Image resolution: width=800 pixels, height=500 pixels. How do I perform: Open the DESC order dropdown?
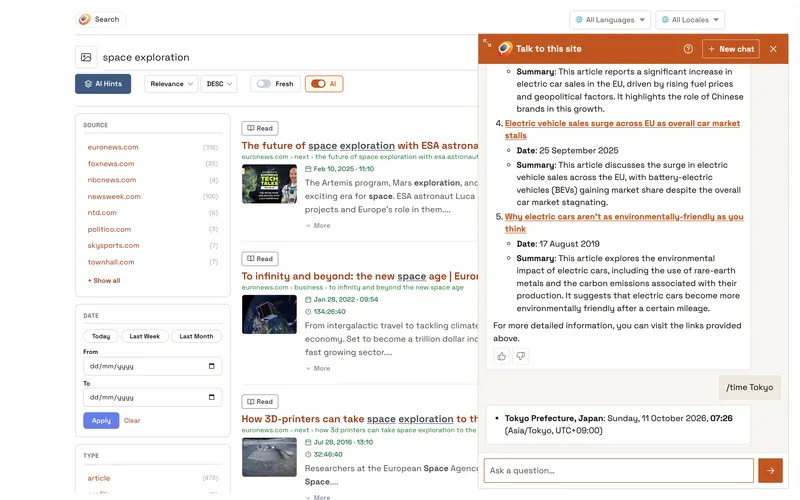pyautogui.click(x=219, y=84)
